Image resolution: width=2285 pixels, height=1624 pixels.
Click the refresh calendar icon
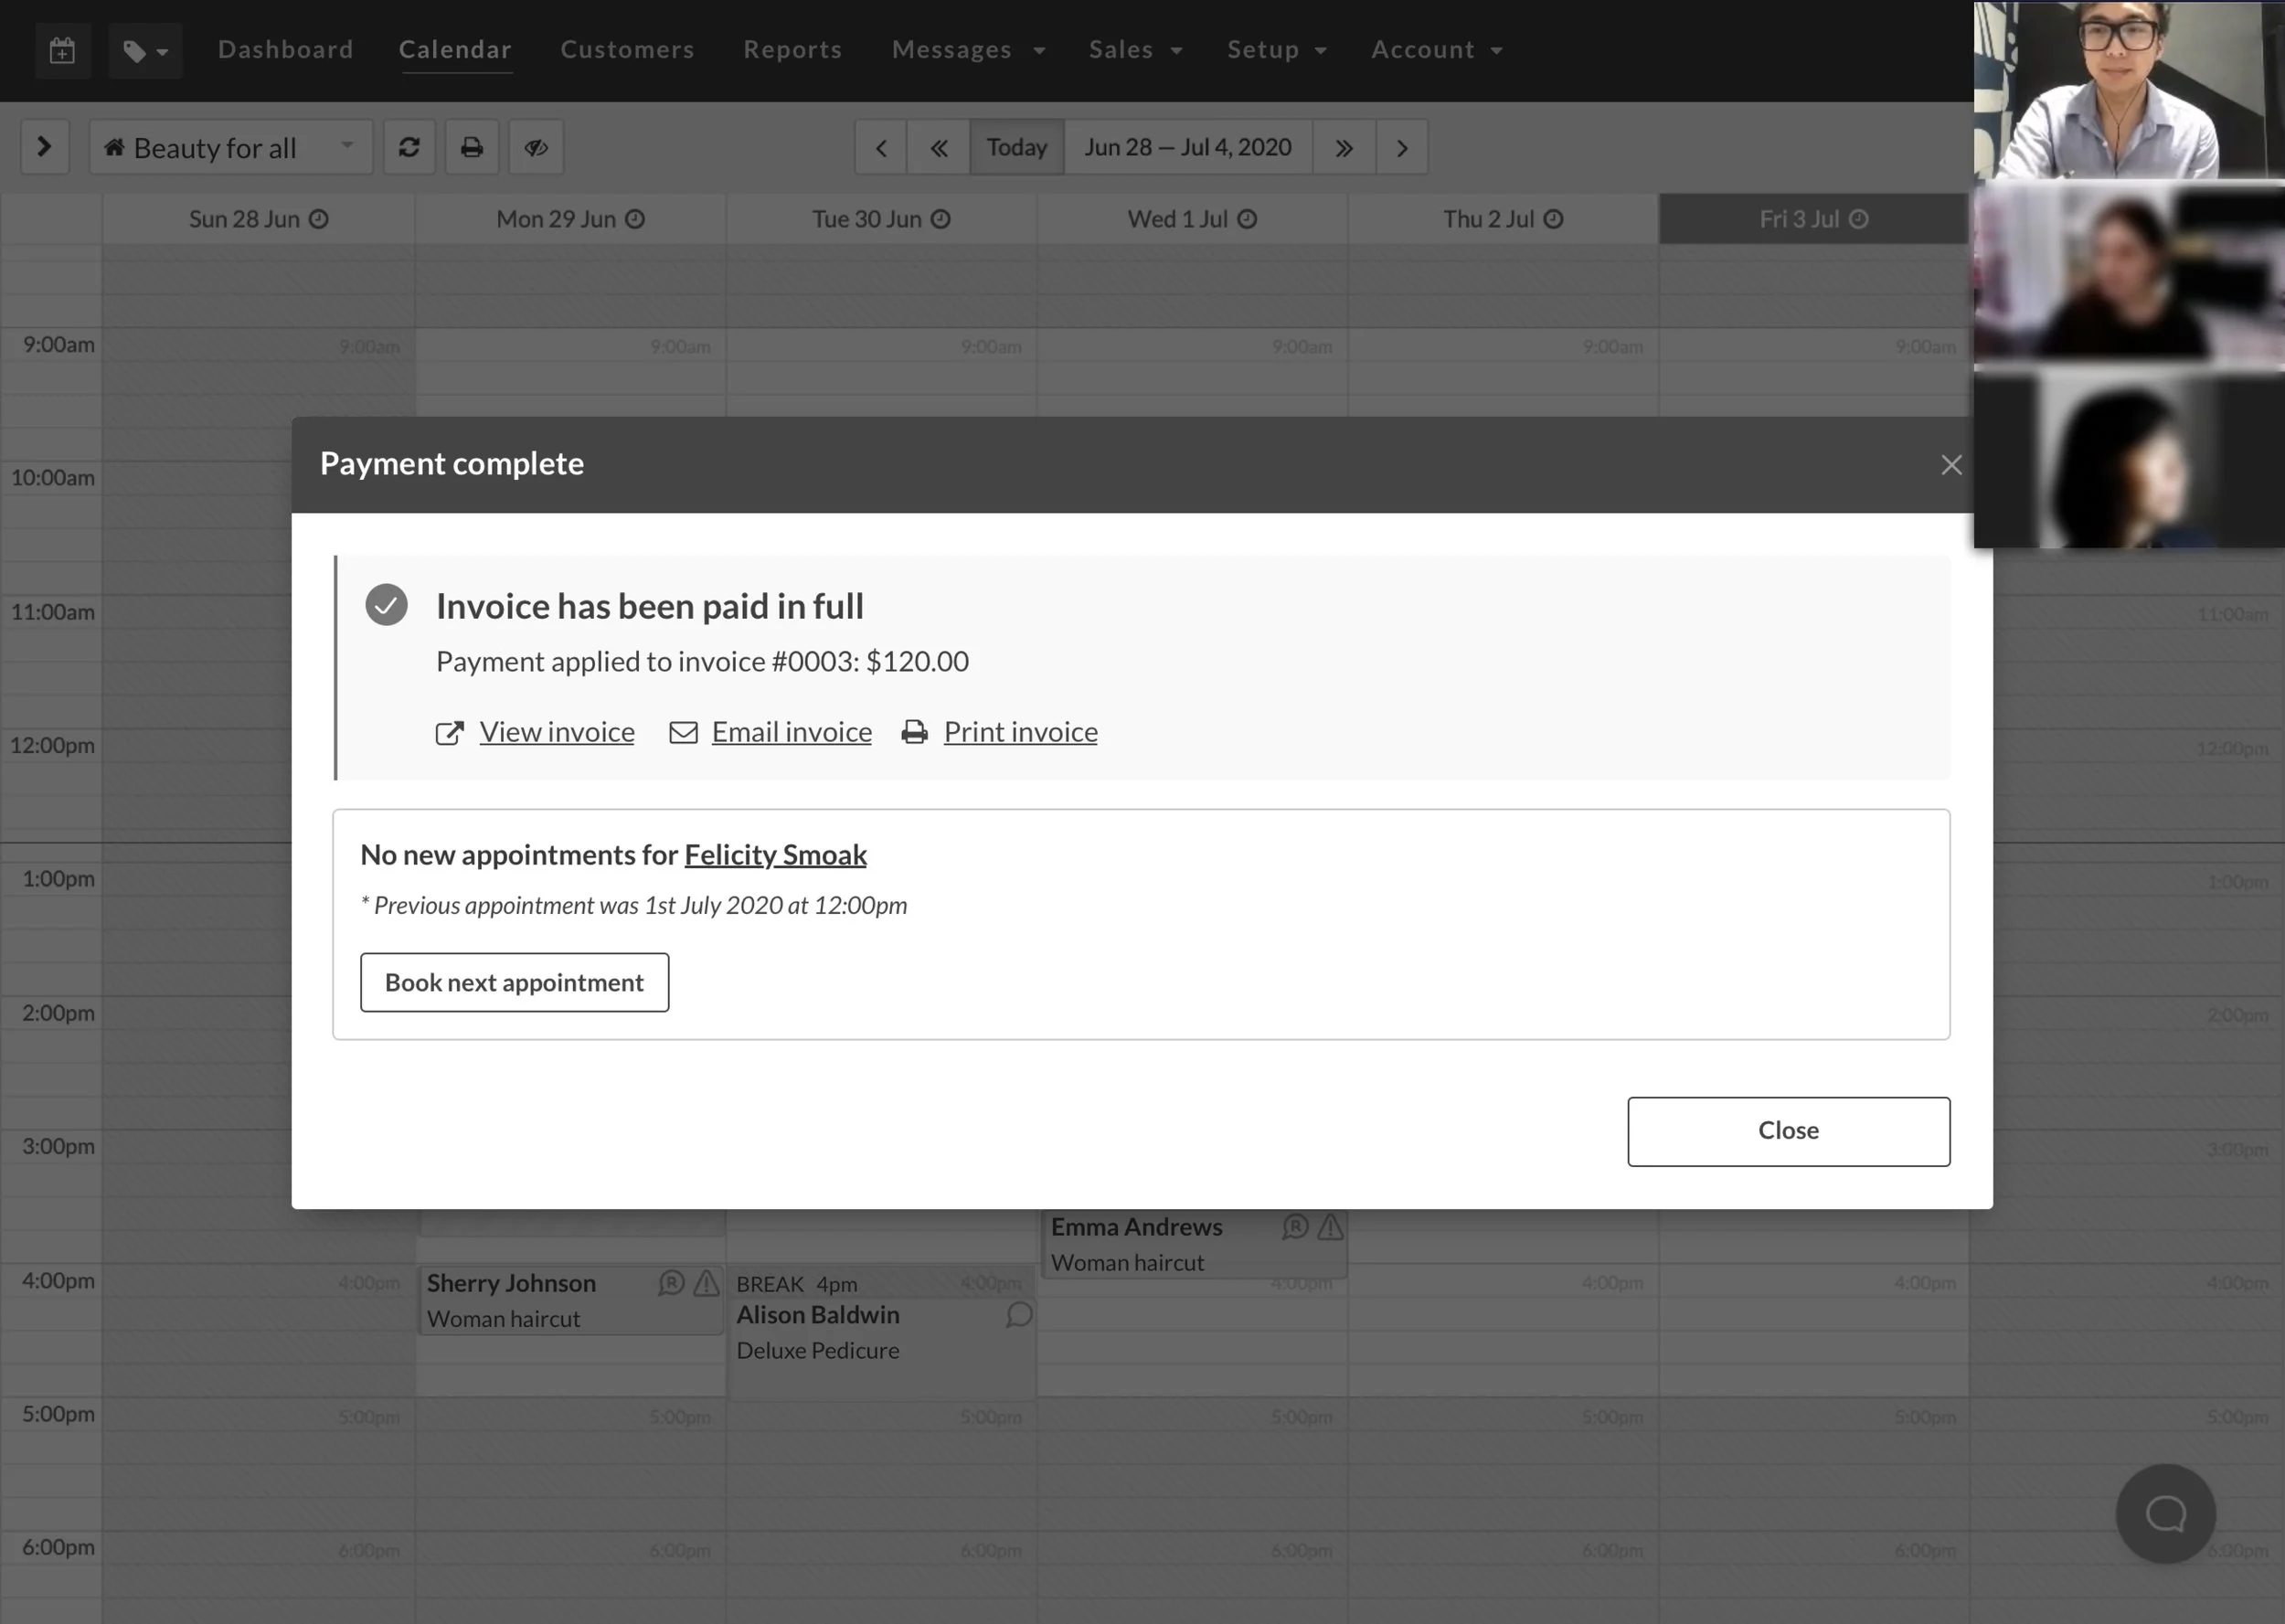[x=409, y=148]
